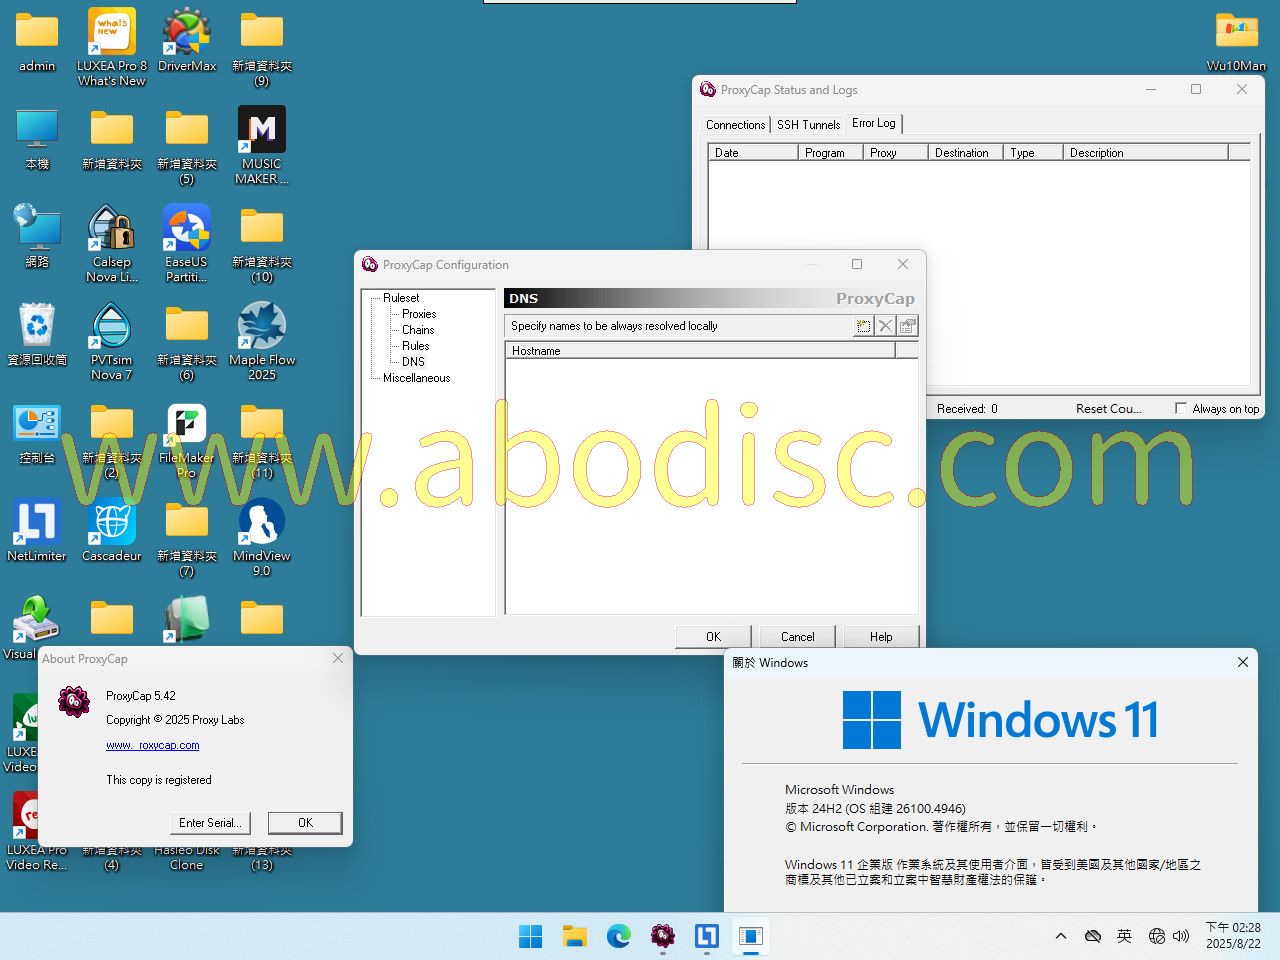Click the 英 input method indicator
The image size is (1280, 960).
pyautogui.click(x=1125, y=936)
